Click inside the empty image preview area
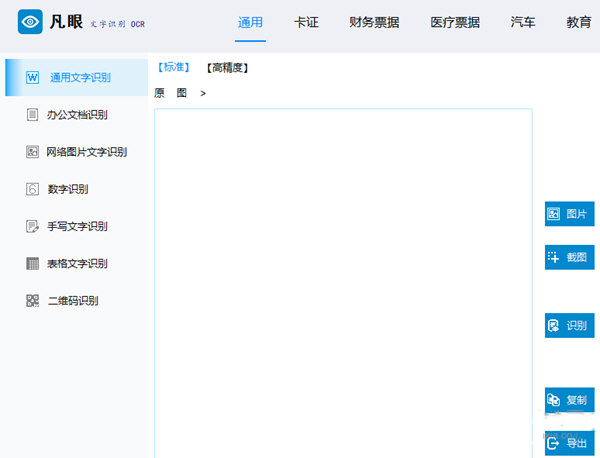The image size is (600, 458). pos(343,283)
